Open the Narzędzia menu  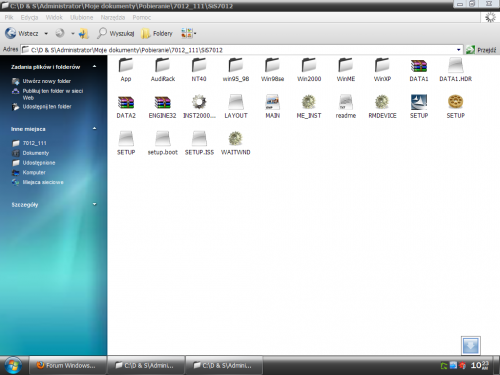pos(113,17)
